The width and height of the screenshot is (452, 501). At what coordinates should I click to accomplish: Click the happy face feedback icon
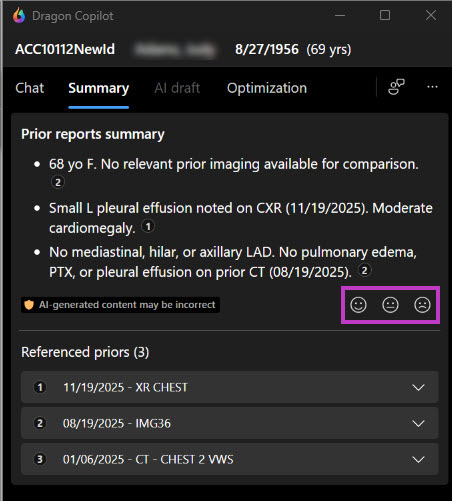pos(358,305)
